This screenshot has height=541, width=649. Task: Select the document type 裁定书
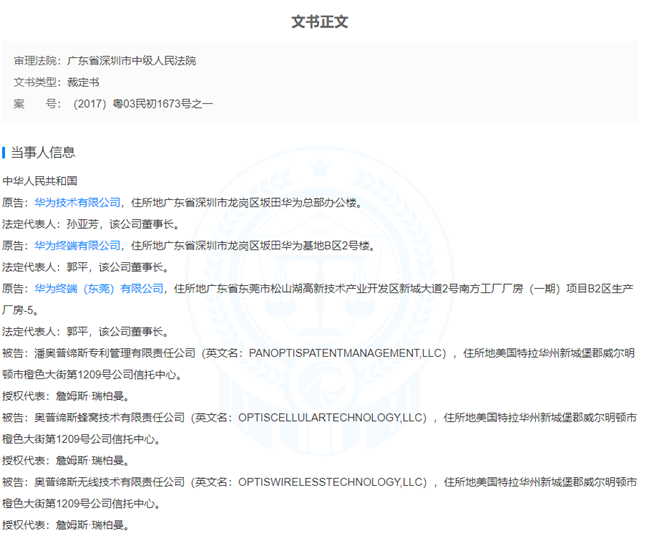(83, 82)
